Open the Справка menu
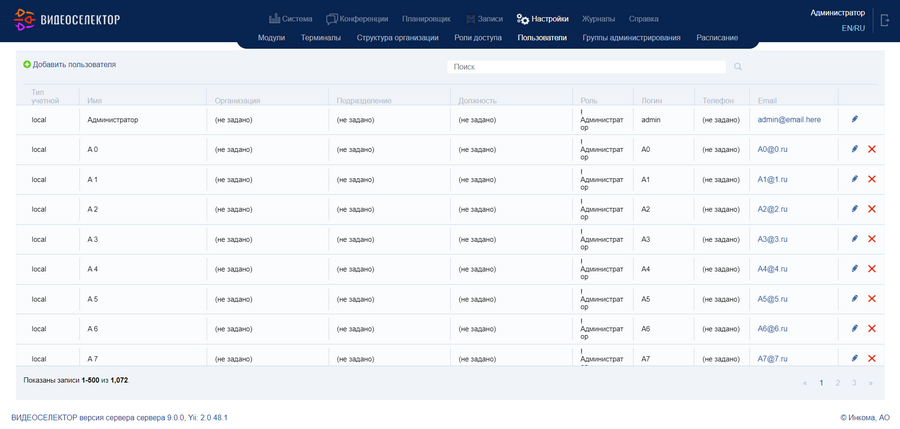This screenshot has height=429, width=900. click(x=644, y=19)
